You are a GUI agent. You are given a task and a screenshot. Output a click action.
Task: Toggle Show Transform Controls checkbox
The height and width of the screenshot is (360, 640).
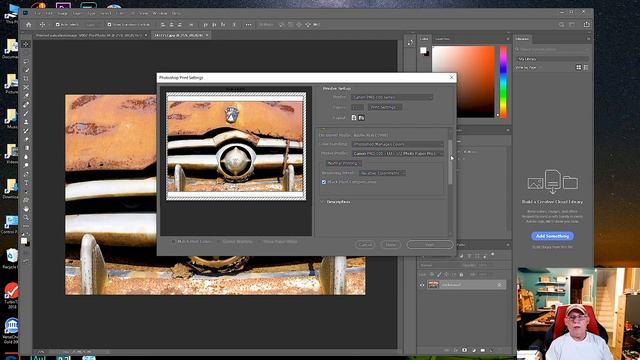(109, 24)
